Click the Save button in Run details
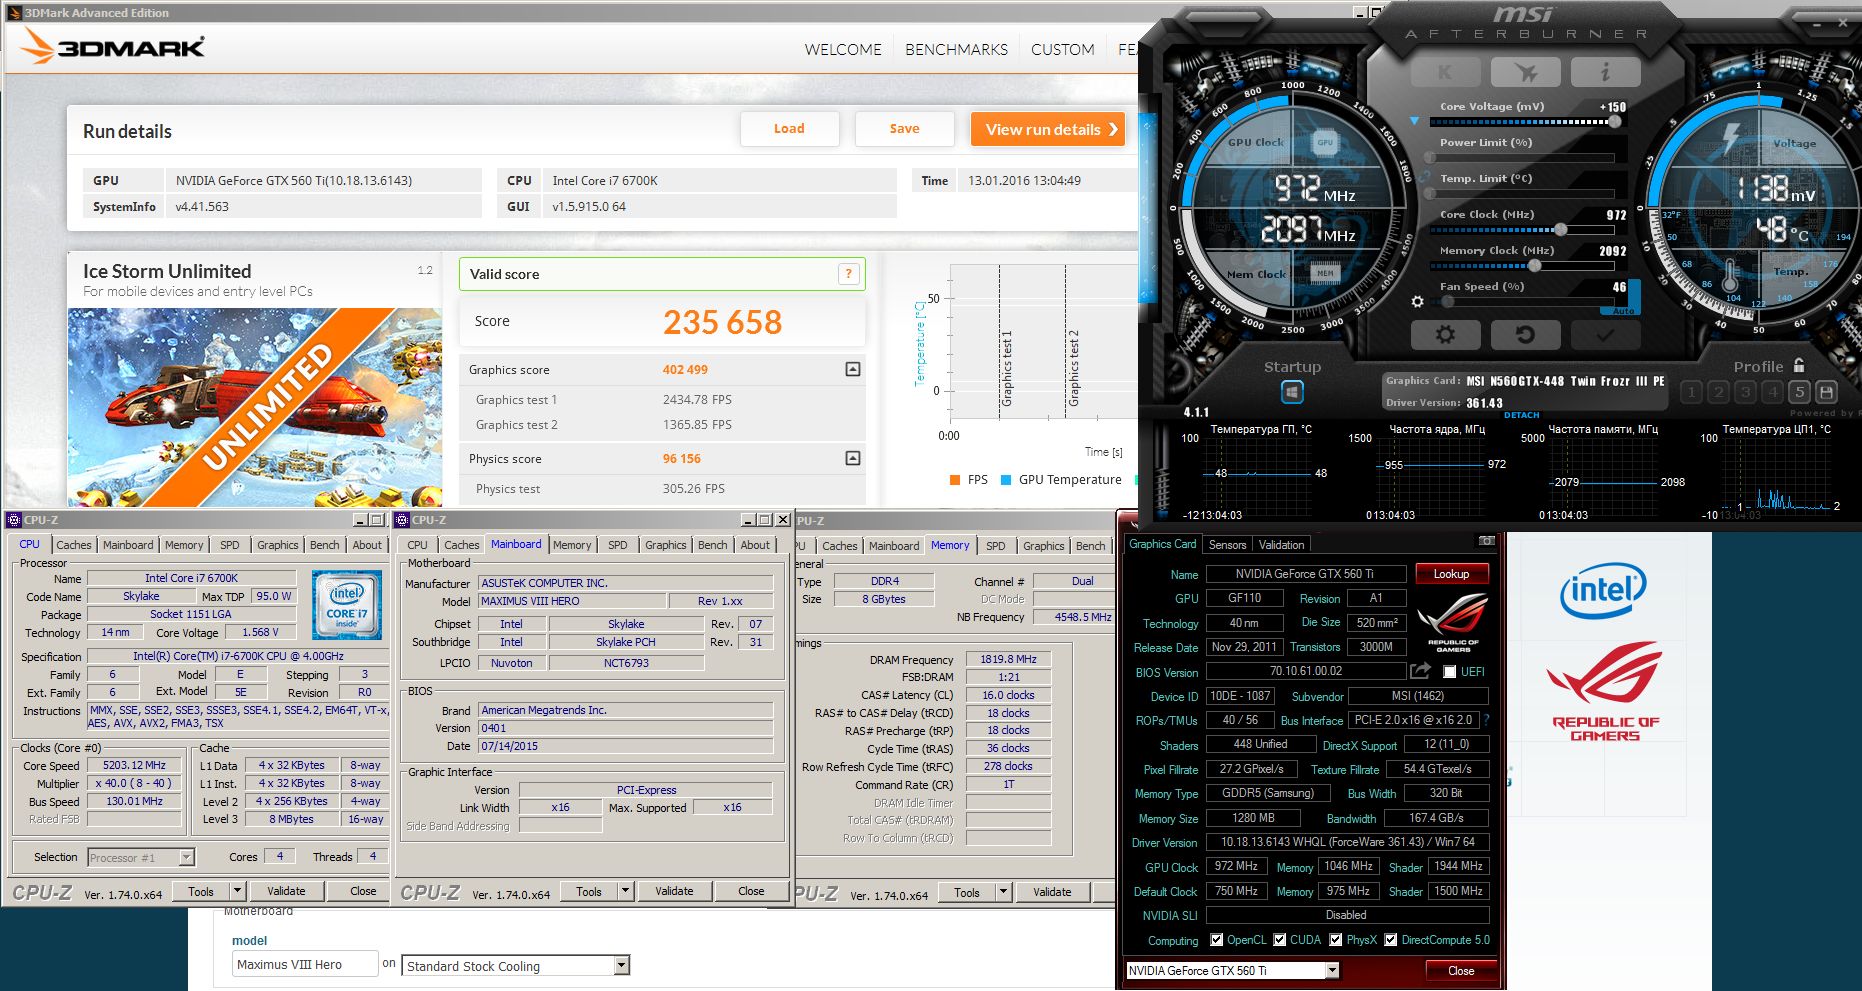Image resolution: width=1862 pixels, height=991 pixels. [x=905, y=128]
